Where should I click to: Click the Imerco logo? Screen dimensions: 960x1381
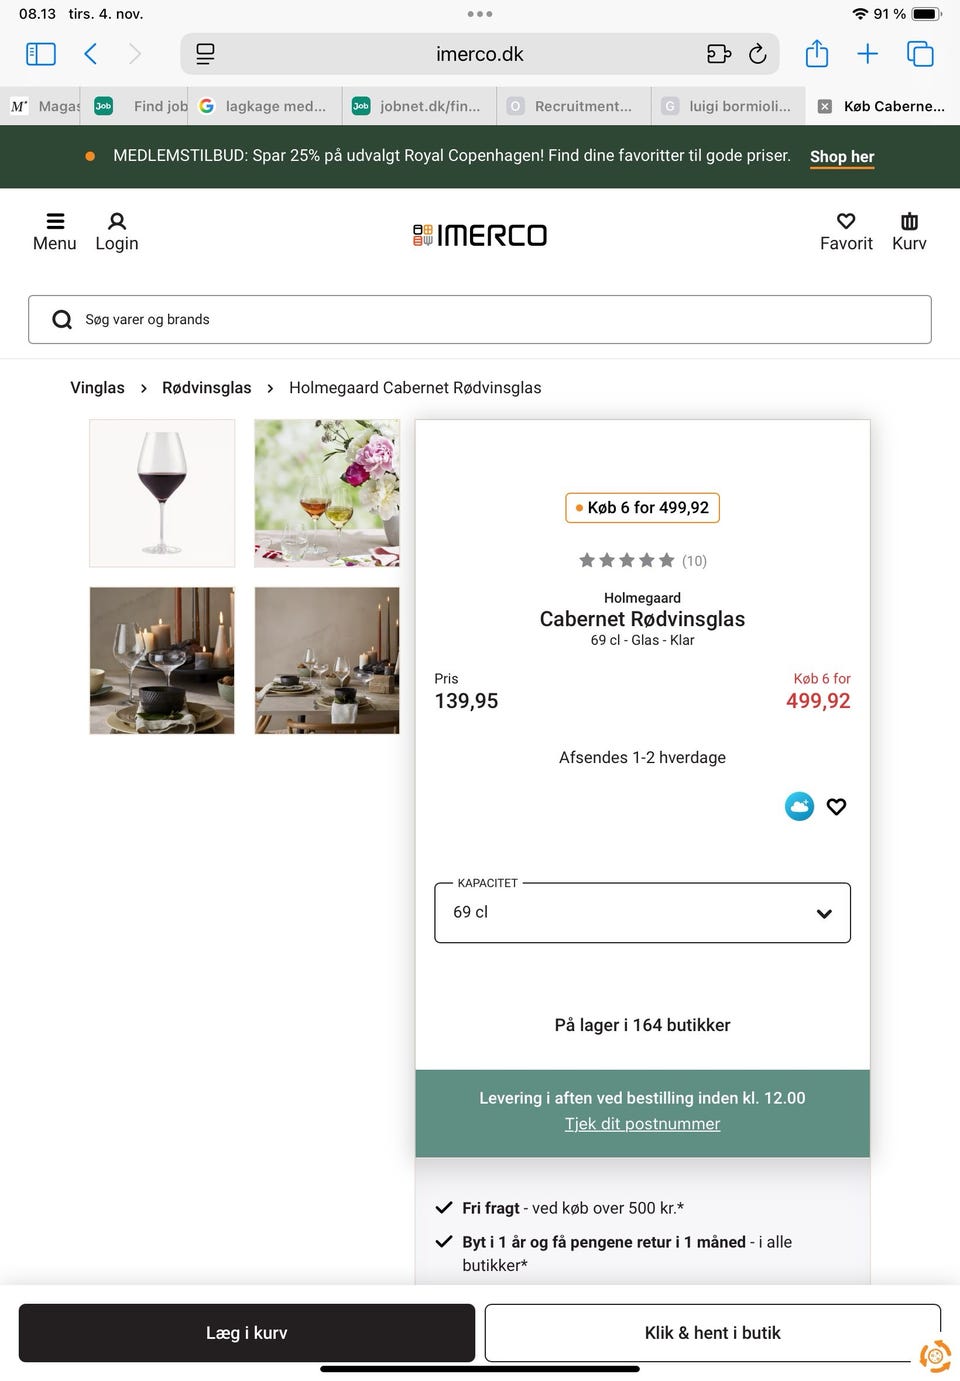[479, 234]
